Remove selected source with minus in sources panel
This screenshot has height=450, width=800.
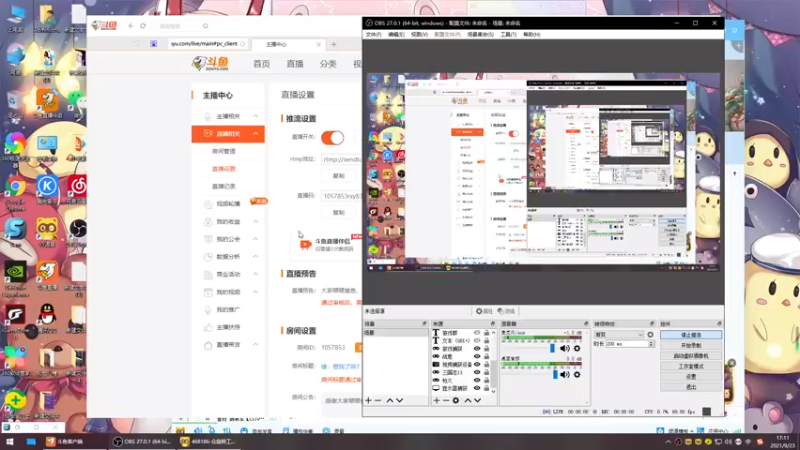point(445,401)
